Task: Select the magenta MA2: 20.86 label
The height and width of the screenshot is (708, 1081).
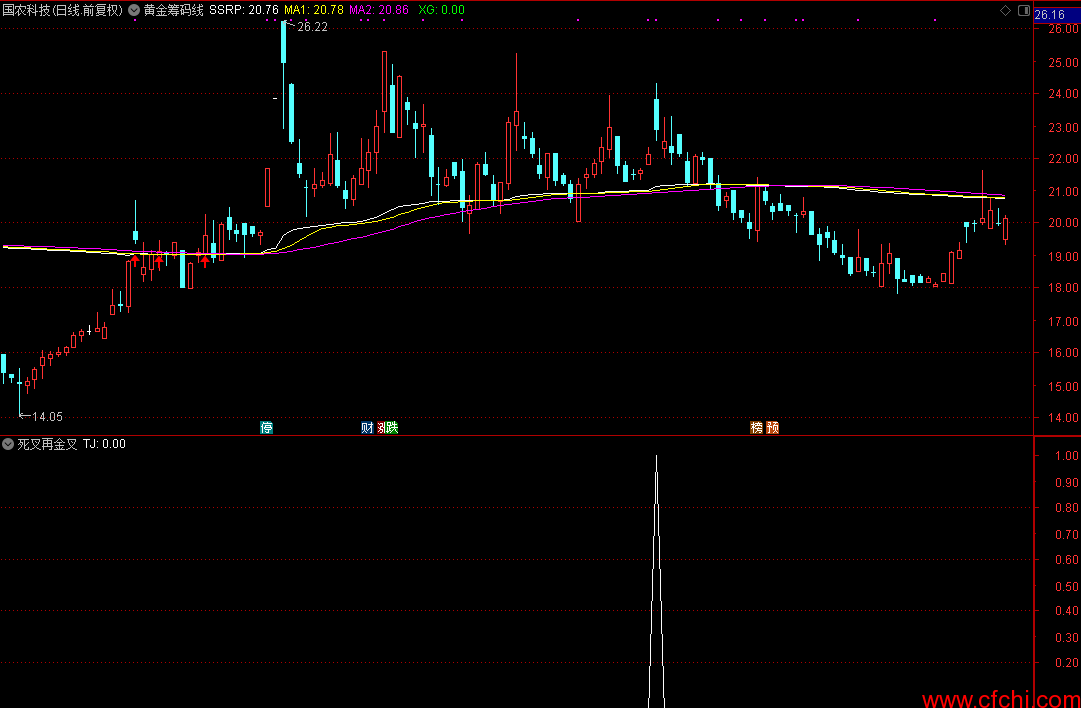Action: click(x=378, y=10)
